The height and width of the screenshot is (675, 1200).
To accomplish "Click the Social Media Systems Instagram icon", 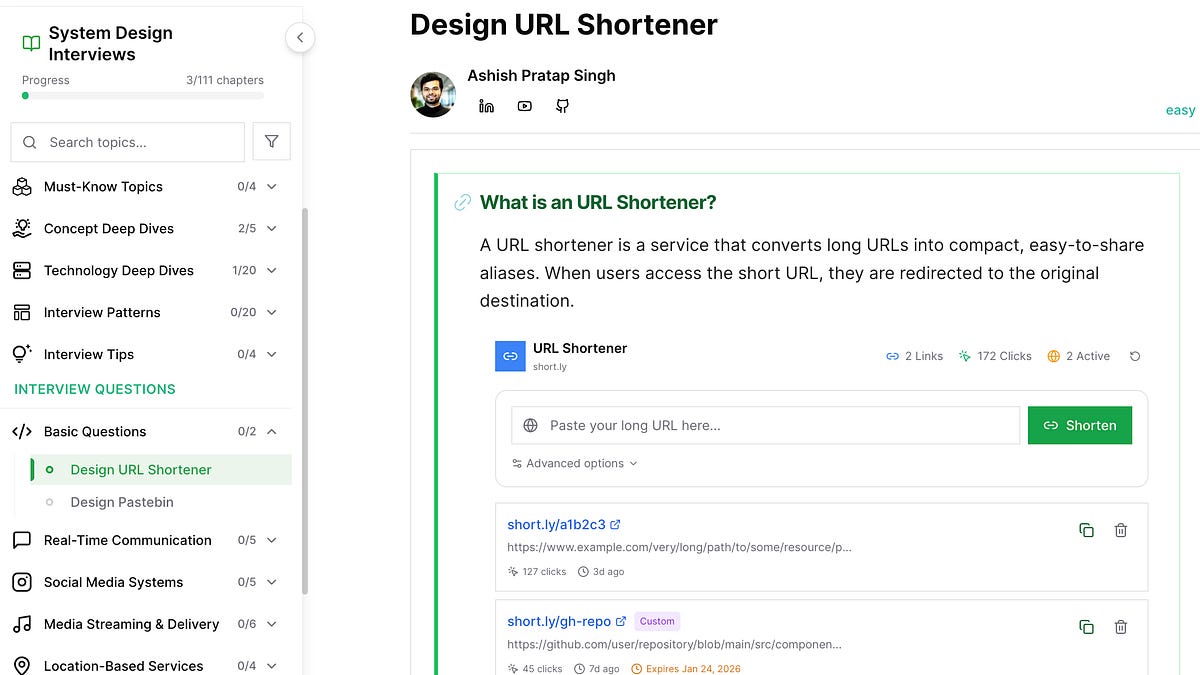I will 22,582.
